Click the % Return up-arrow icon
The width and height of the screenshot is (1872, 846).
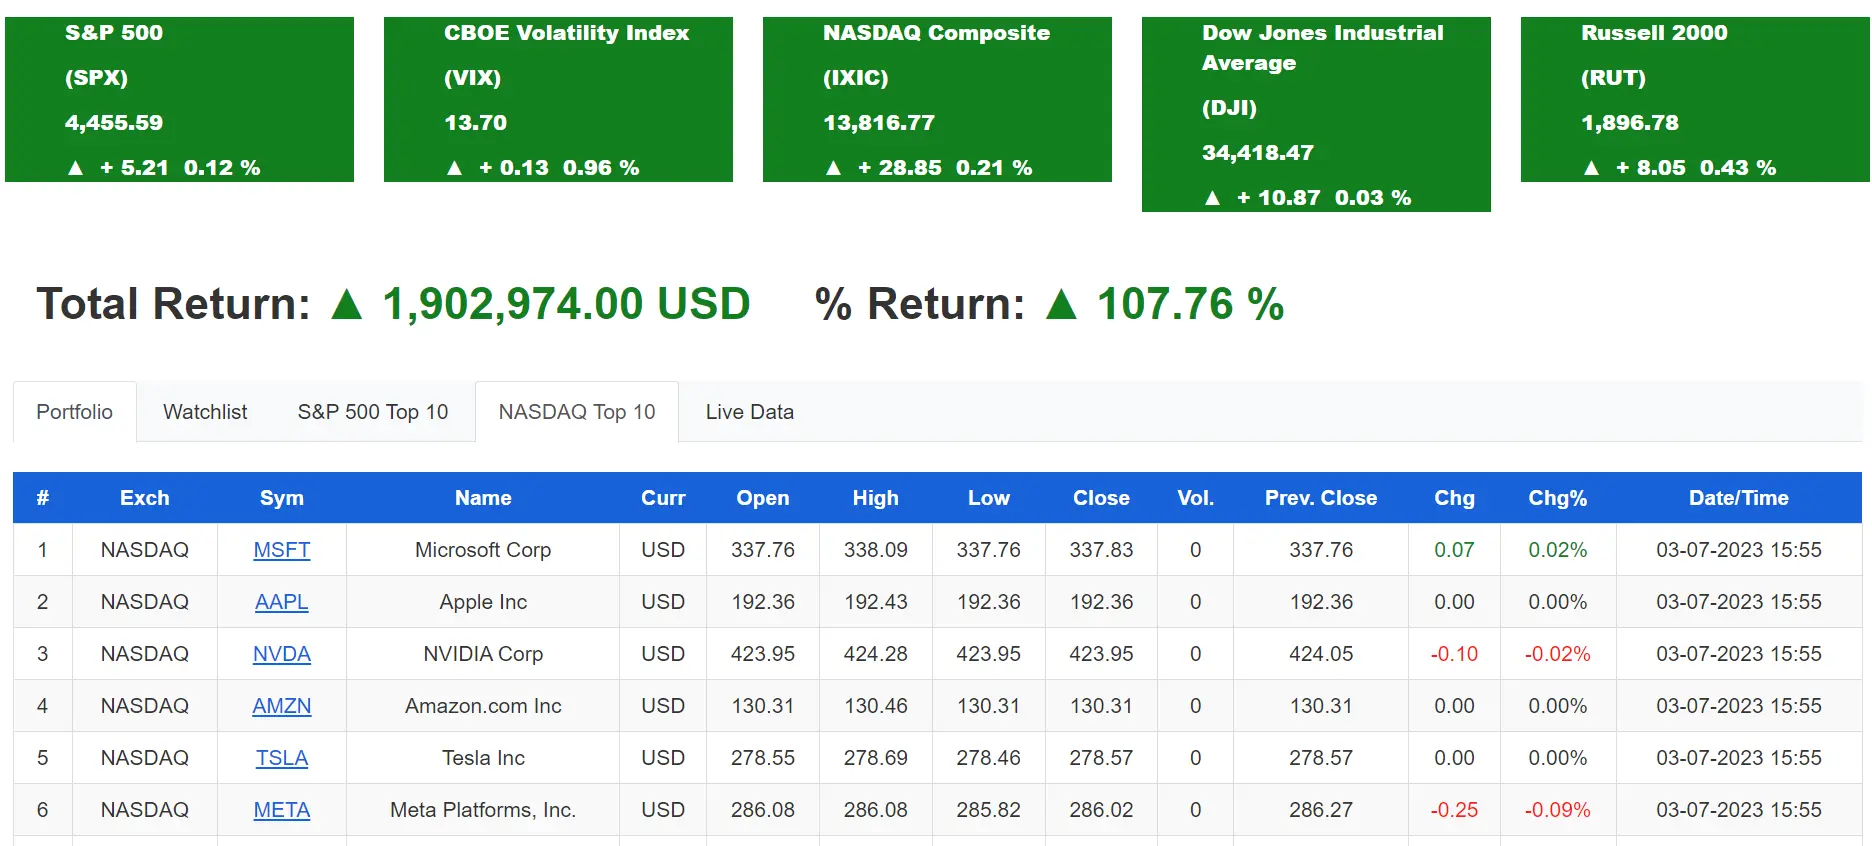[x=1061, y=304]
